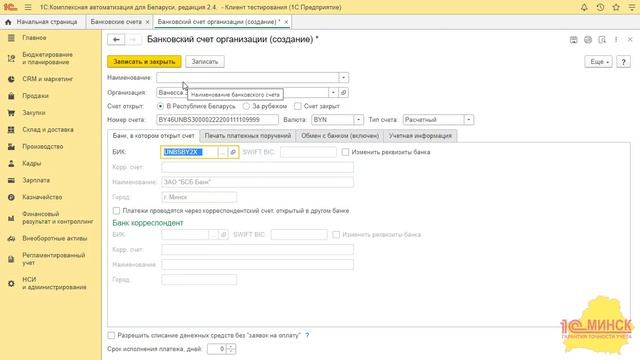The height and width of the screenshot is (360, 640).
Task: Open Закупки section
Action: click(x=34, y=113)
